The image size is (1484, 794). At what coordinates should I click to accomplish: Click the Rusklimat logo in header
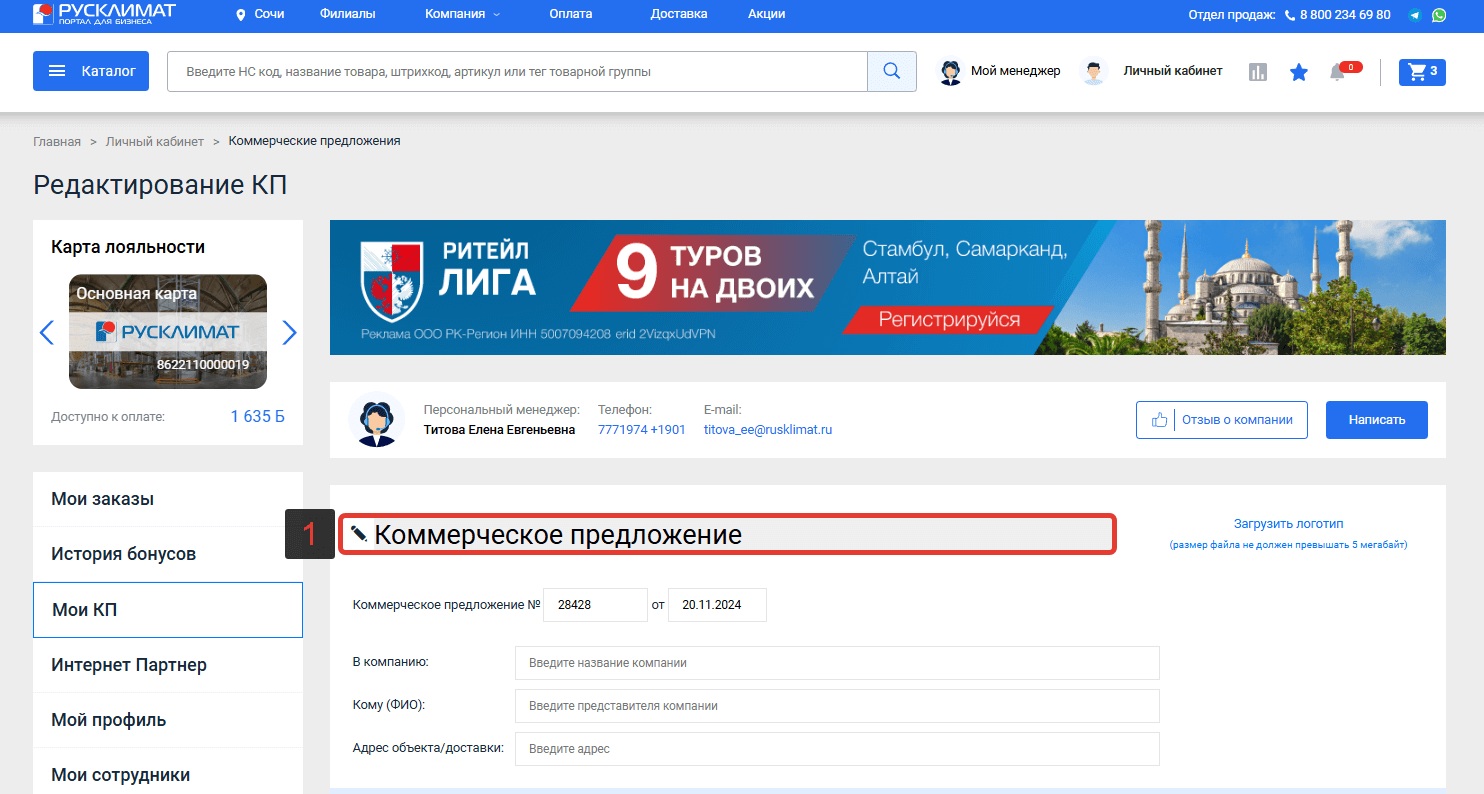pos(104,14)
